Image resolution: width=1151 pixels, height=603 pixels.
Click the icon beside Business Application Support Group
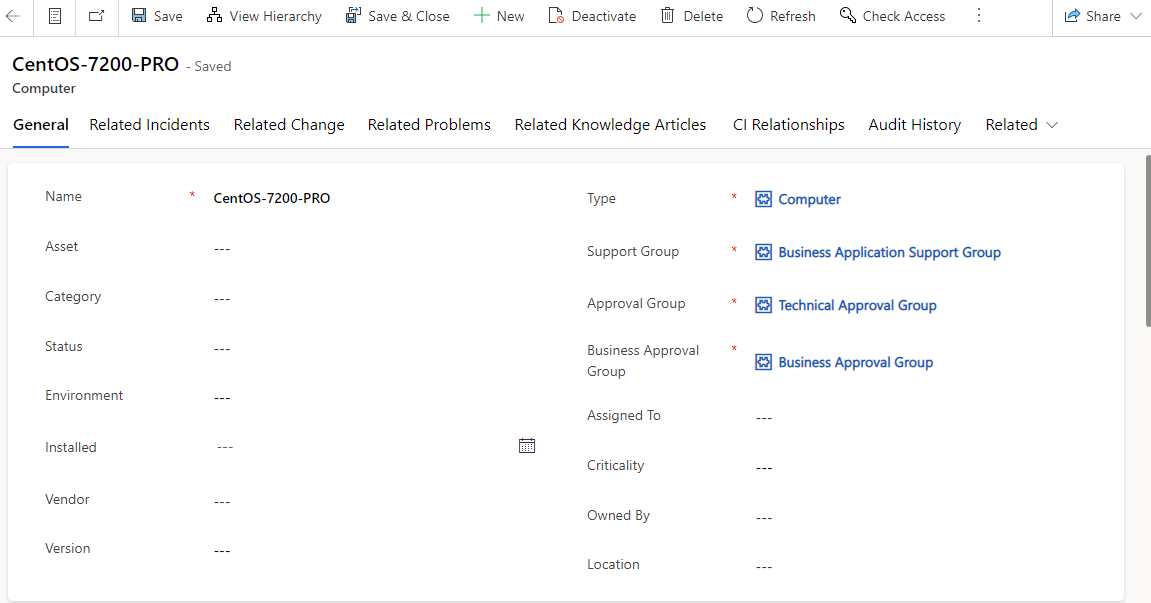763,252
